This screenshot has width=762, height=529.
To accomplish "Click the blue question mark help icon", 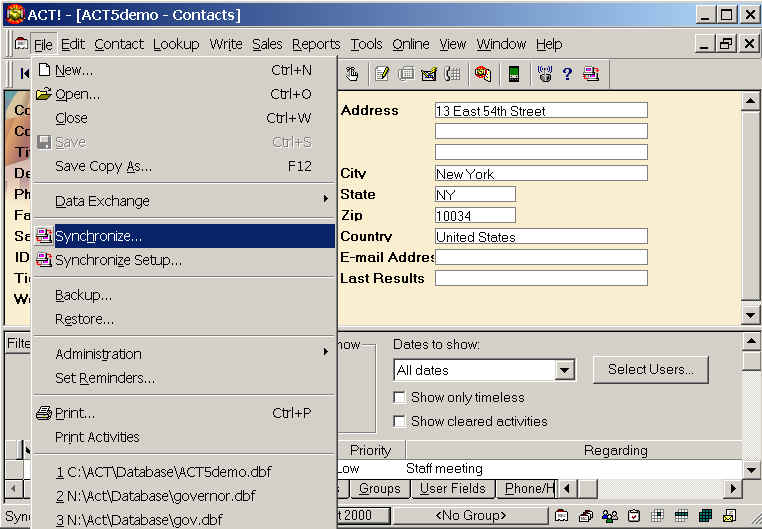I will click(x=567, y=74).
